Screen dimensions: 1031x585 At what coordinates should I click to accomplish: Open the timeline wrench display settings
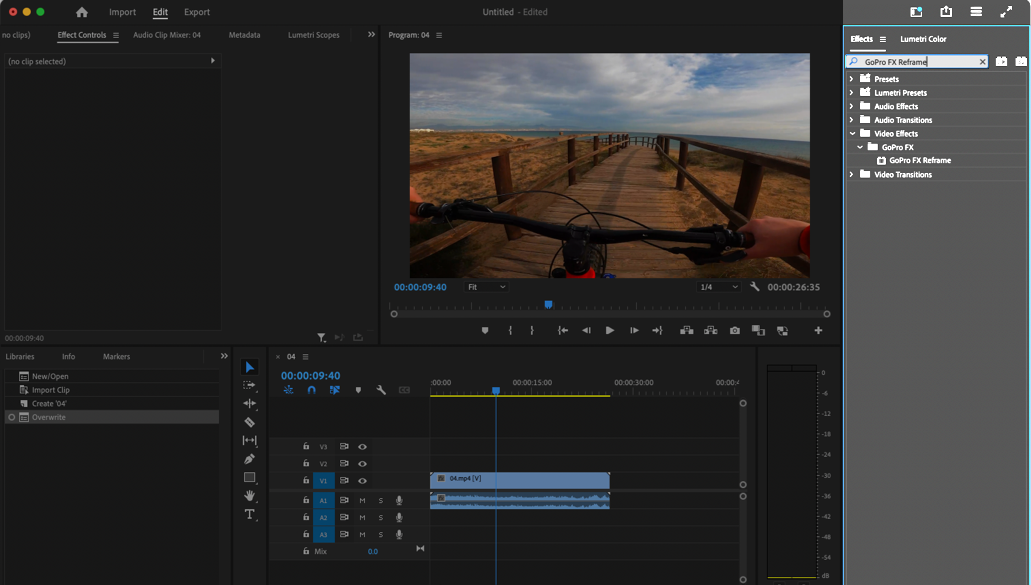(381, 390)
